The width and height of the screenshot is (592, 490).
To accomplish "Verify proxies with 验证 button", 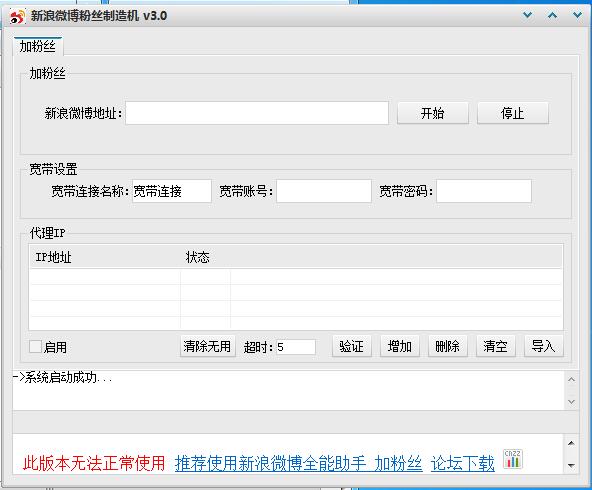I will 352,346.
